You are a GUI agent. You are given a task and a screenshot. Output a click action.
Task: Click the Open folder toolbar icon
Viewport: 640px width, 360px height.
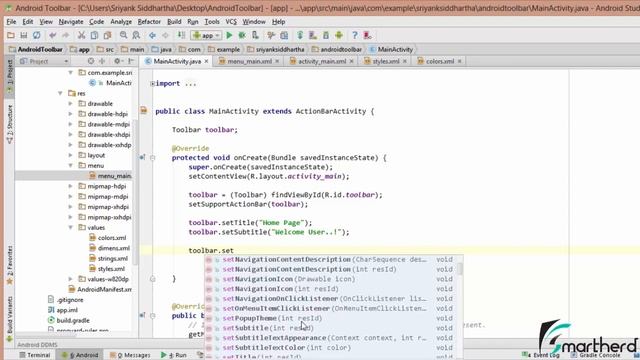click(11, 36)
